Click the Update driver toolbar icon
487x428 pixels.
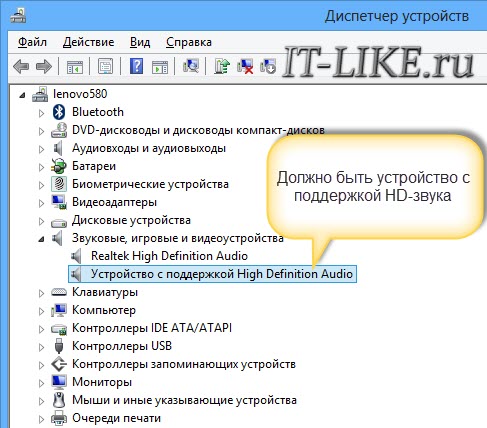pyautogui.click(x=222, y=66)
